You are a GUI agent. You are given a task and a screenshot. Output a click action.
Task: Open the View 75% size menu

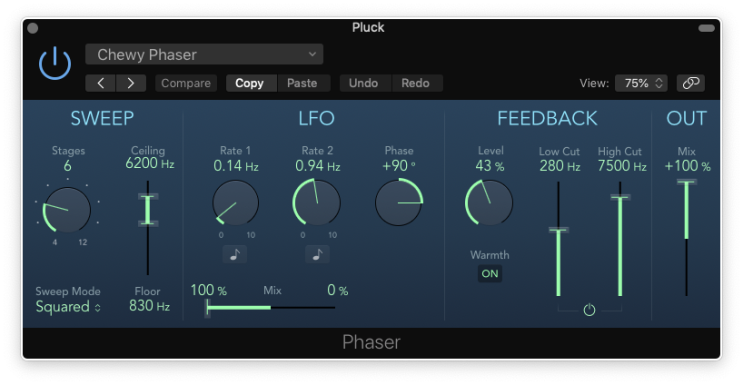coord(641,83)
